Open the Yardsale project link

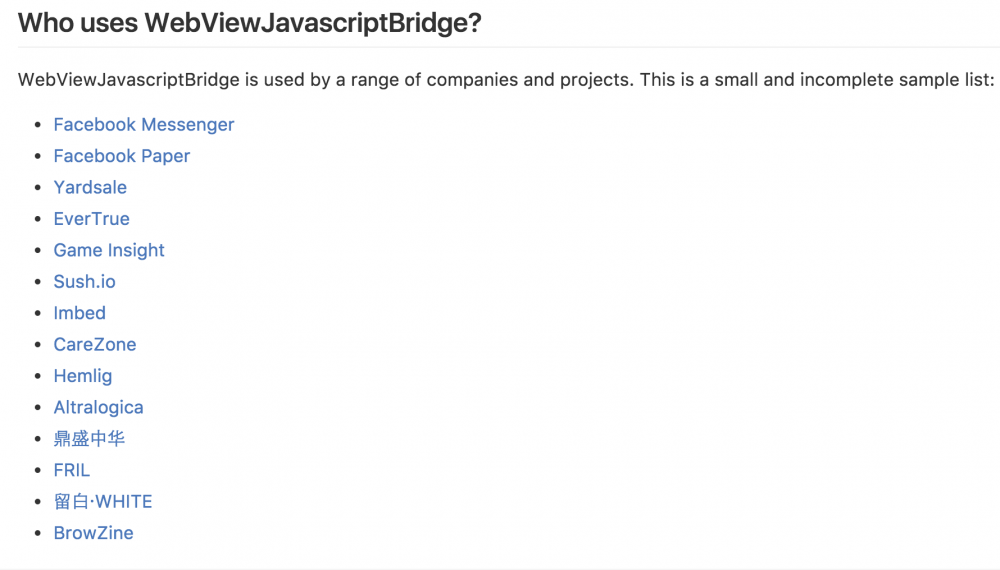90,187
